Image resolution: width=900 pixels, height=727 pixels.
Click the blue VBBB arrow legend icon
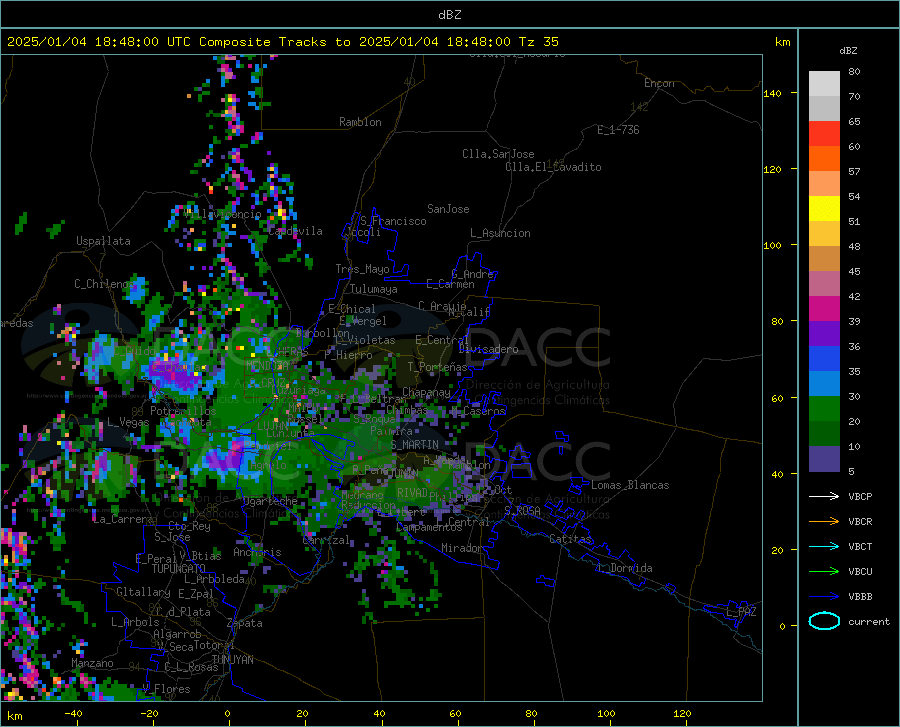[x=824, y=596]
